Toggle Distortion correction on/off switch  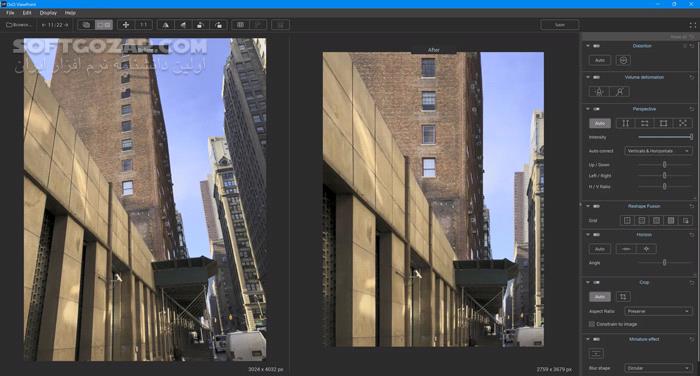[x=596, y=46]
